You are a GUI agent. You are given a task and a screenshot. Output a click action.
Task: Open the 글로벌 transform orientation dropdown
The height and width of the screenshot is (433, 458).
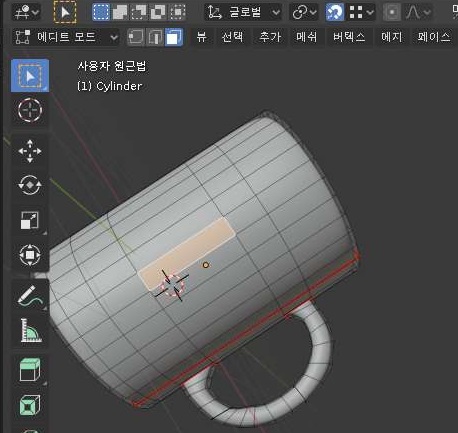pos(243,12)
